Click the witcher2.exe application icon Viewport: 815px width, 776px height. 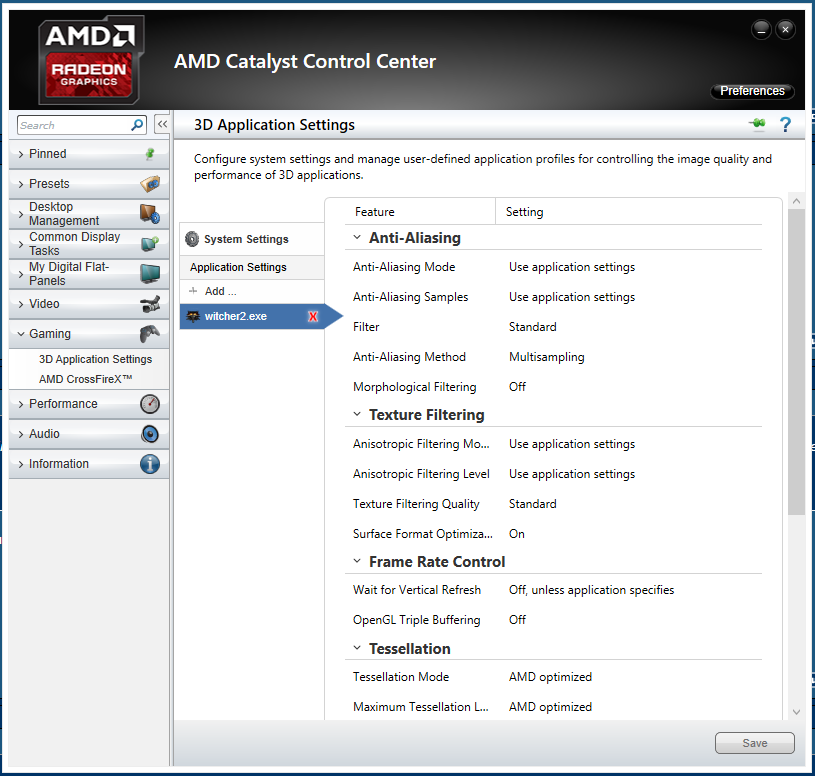tap(193, 316)
